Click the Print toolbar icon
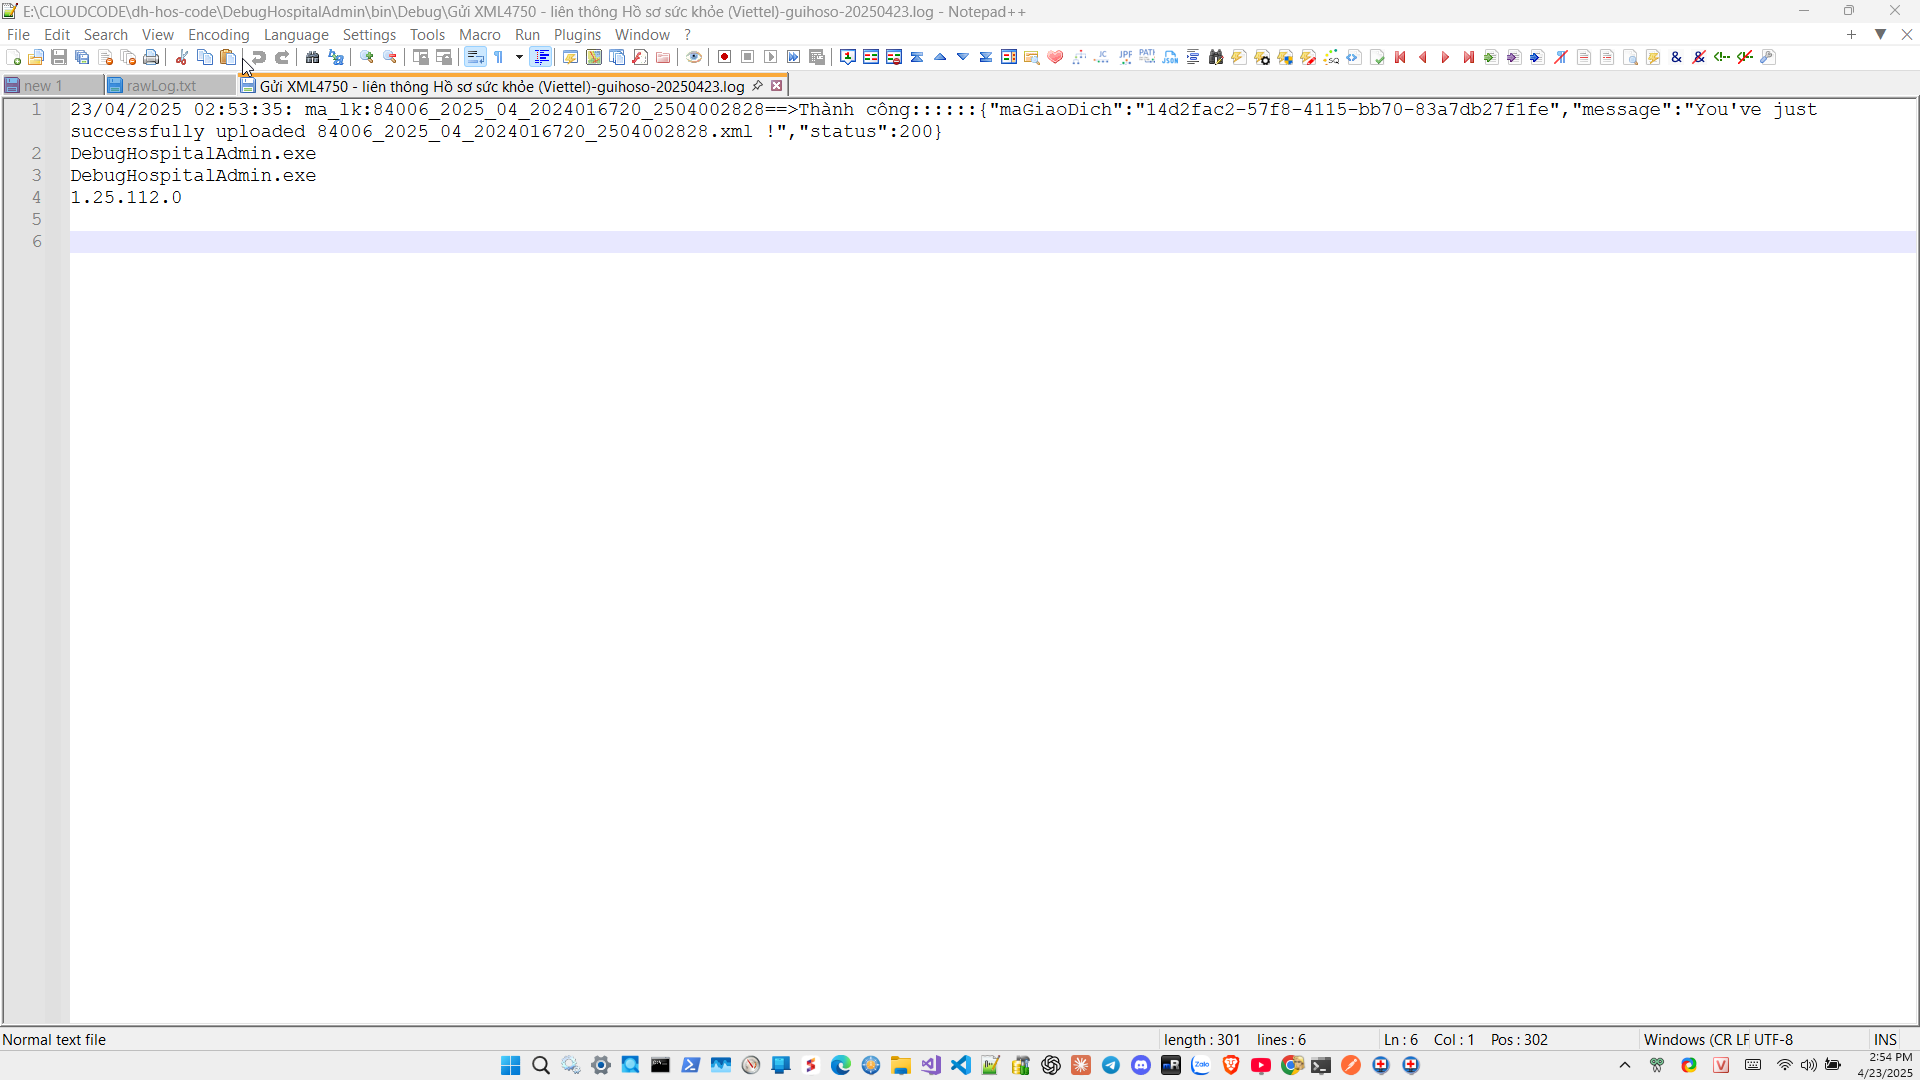1920x1080 pixels. point(151,58)
